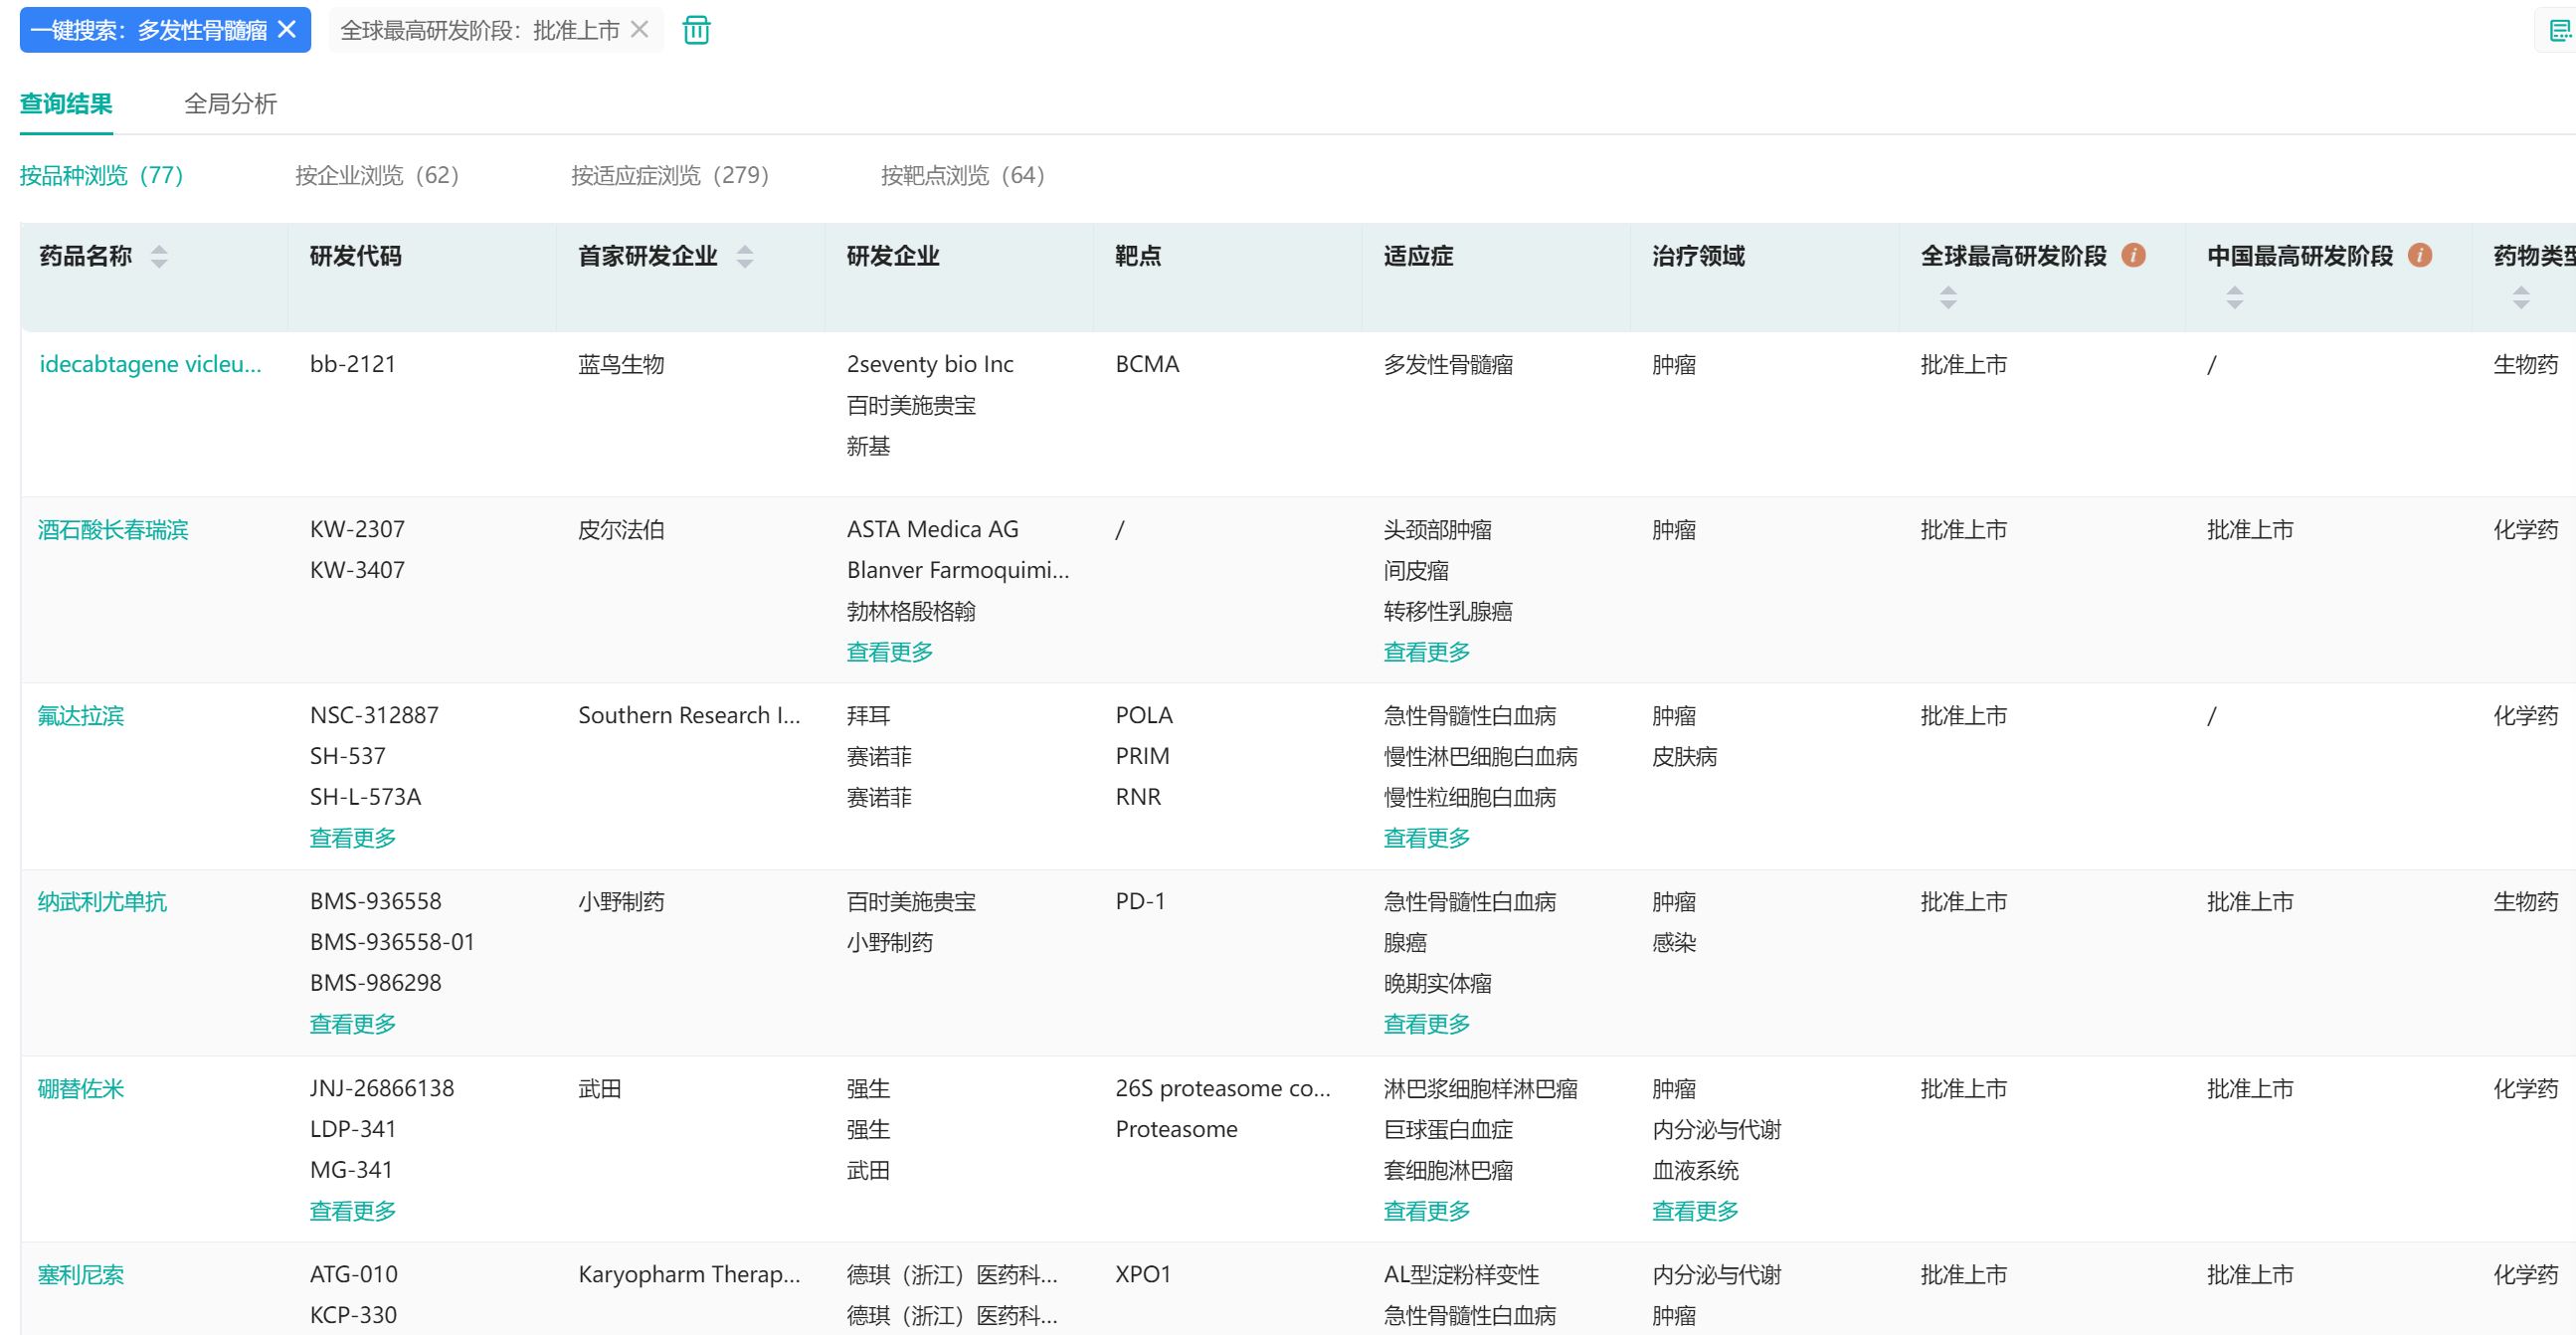Select 按靶点浏览 (64) view
Viewport: 2576px width, 1335px height.
[961, 176]
